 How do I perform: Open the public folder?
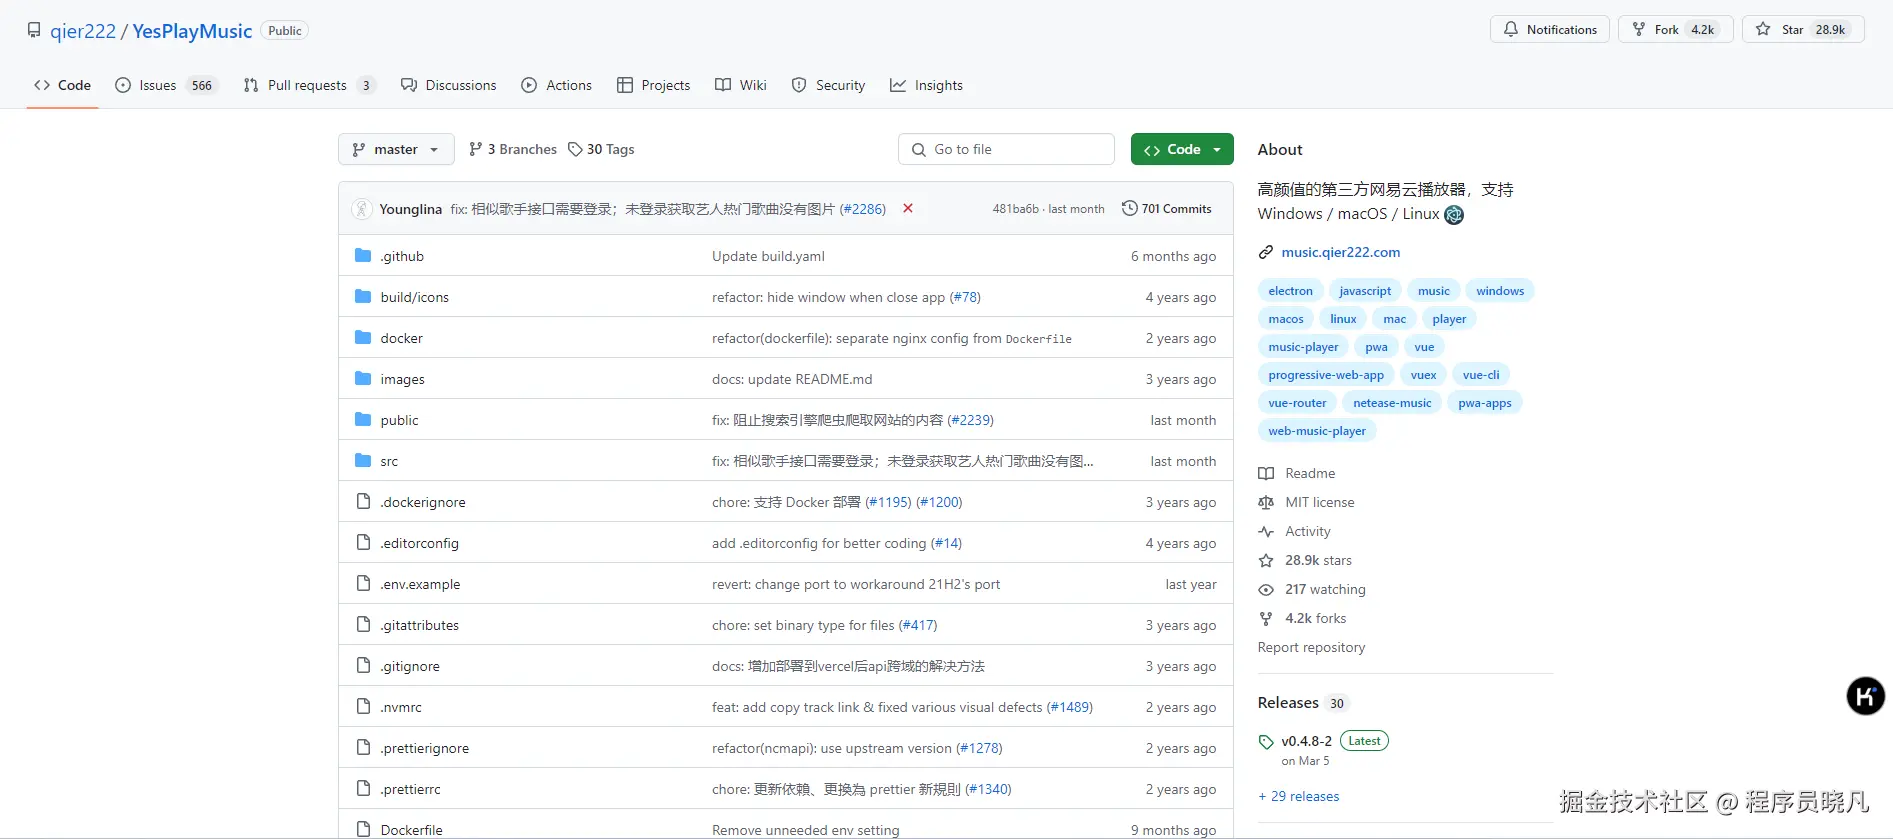click(399, 420)
